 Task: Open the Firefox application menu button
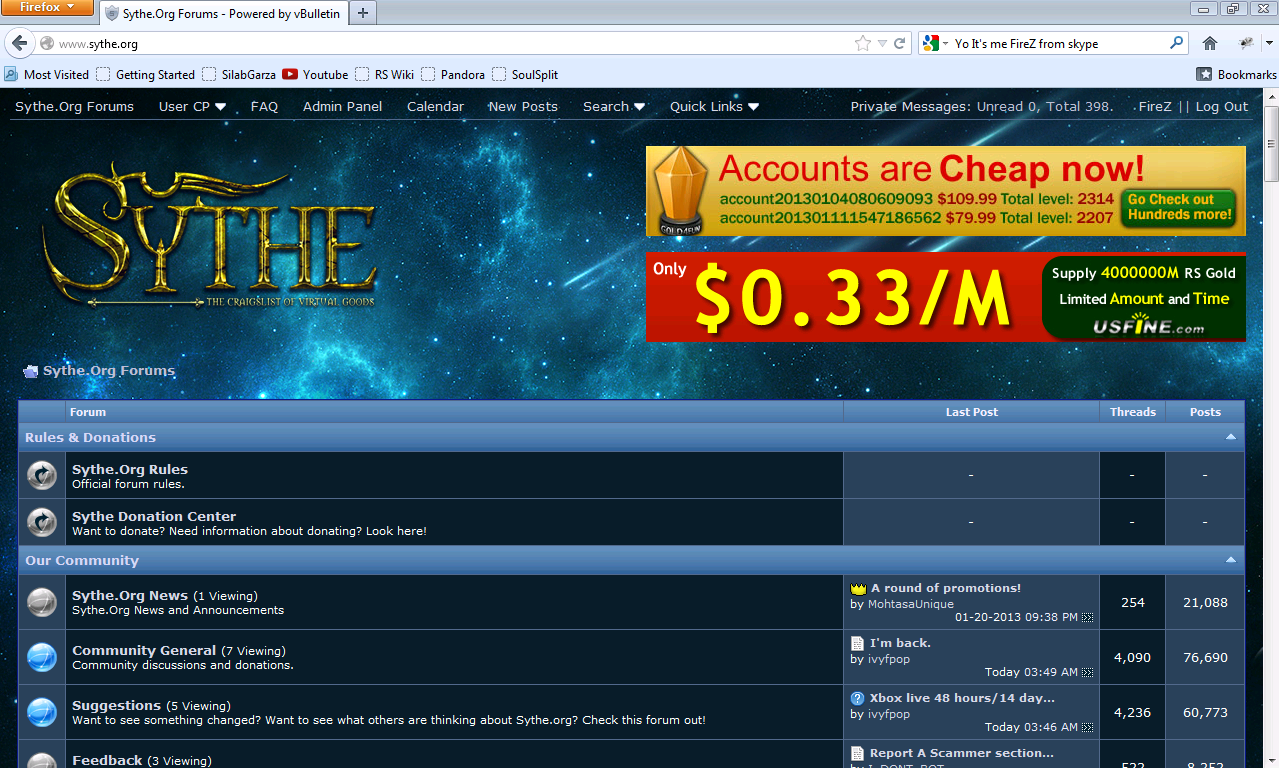(x=48, y=8)
